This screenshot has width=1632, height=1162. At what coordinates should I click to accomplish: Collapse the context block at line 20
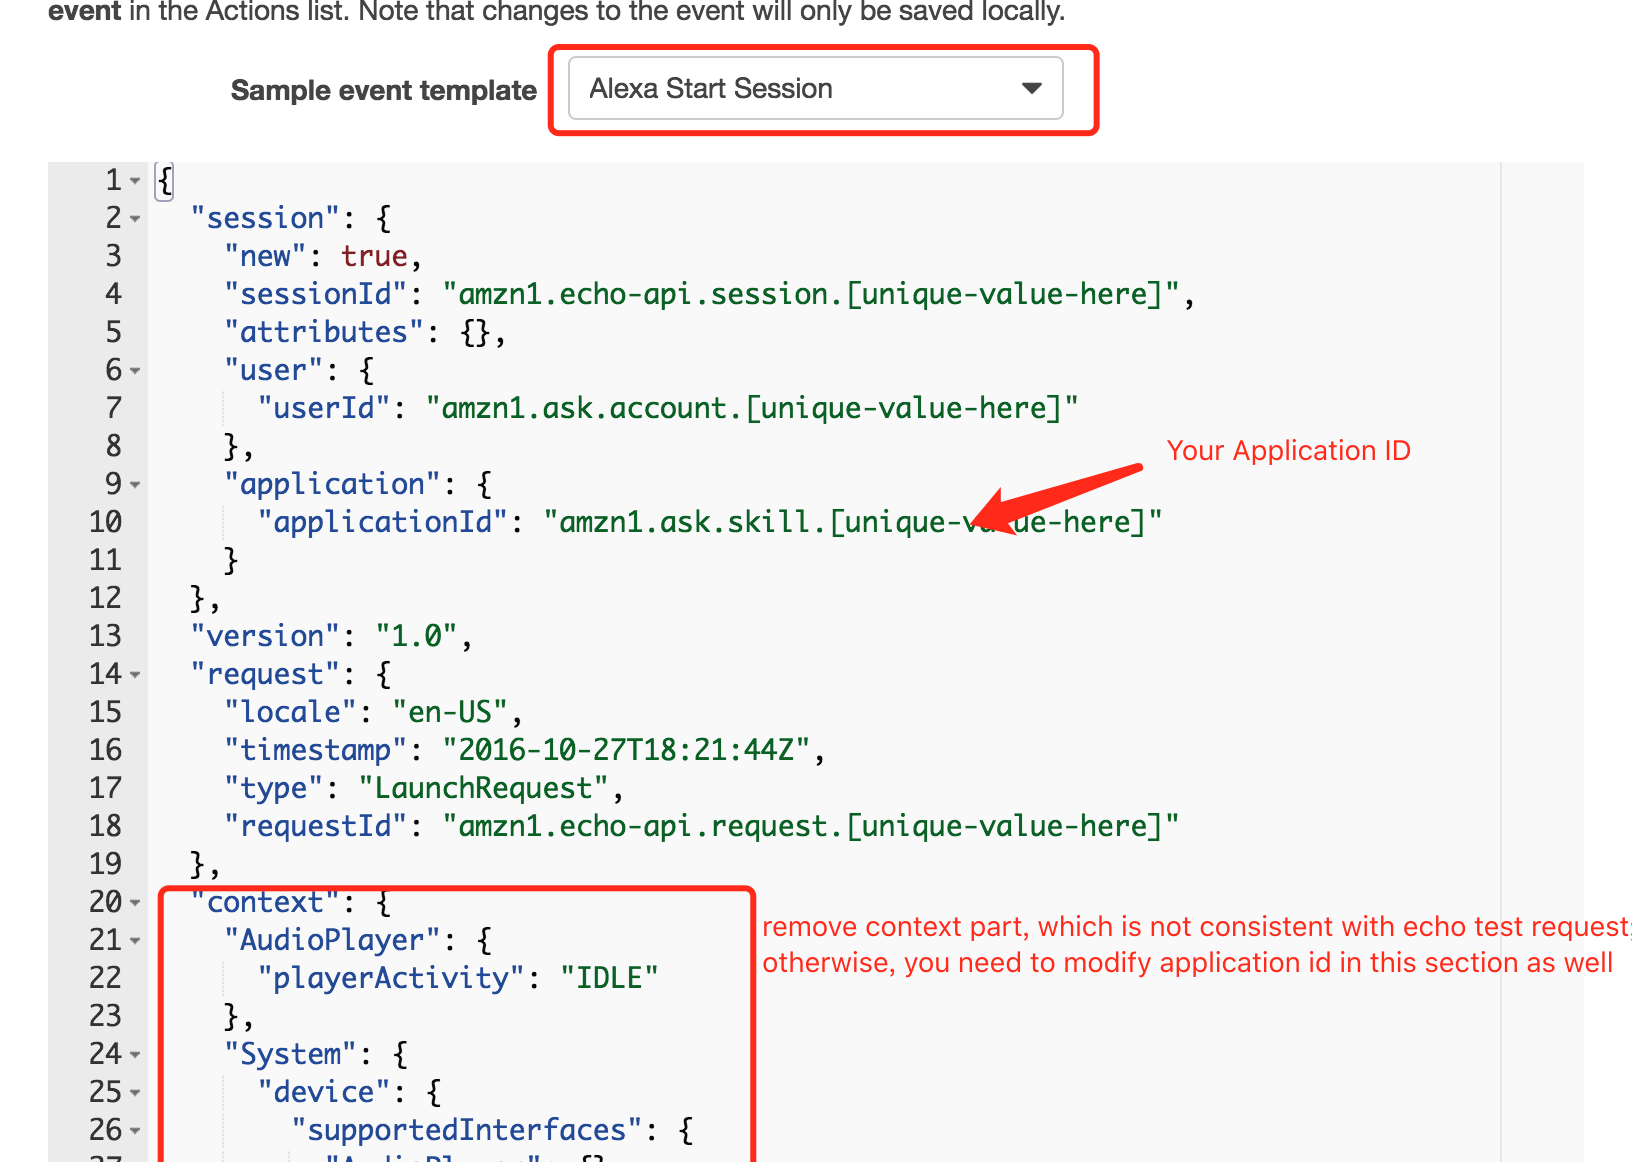coord(135,903)
